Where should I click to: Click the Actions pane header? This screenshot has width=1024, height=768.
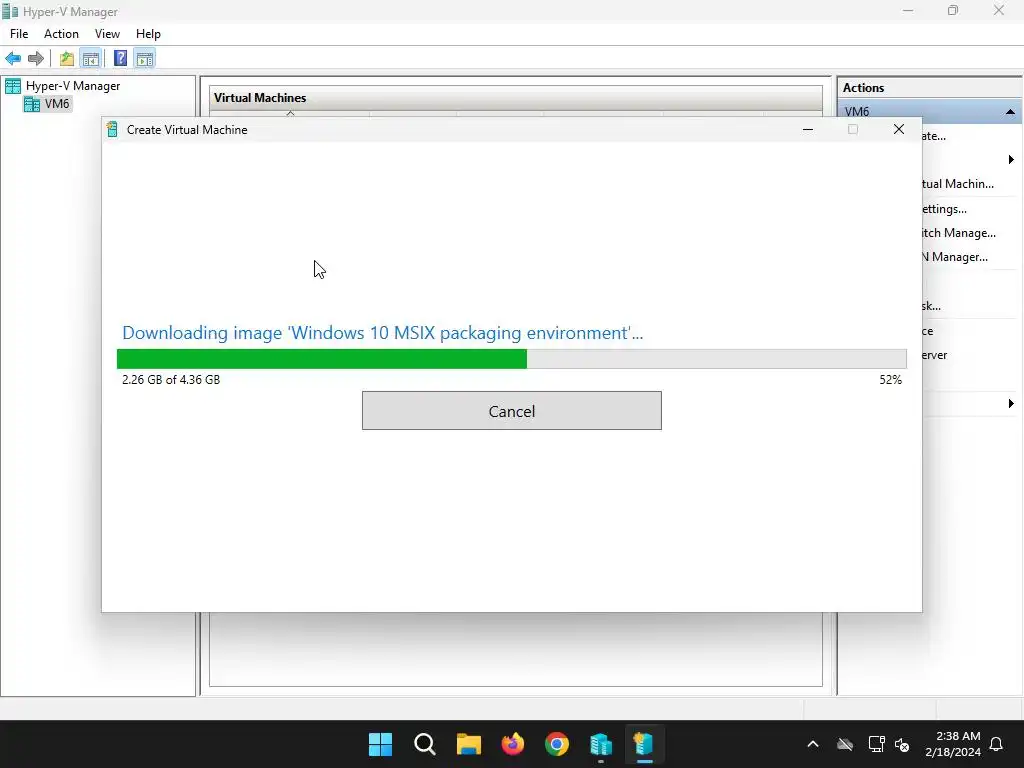863,88
